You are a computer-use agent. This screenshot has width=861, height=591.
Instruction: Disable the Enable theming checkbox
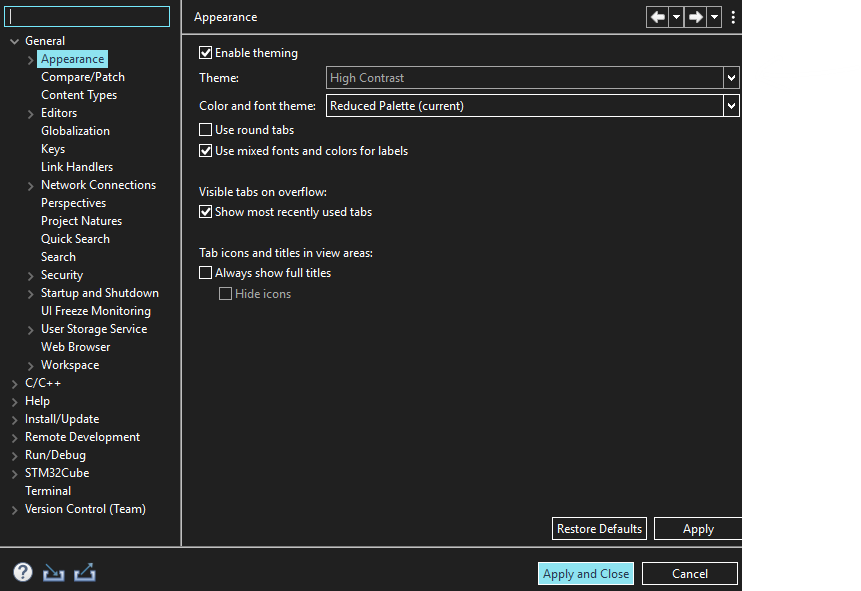coord(205,52)
